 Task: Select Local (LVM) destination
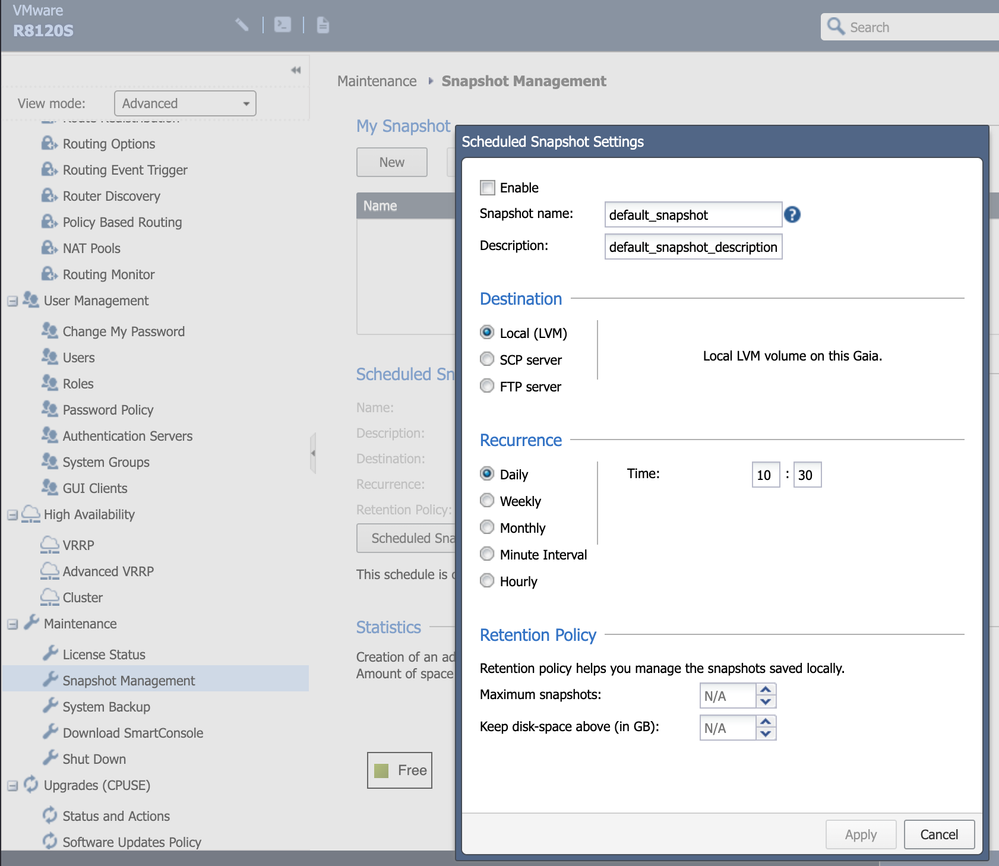(x=487, y=333)
